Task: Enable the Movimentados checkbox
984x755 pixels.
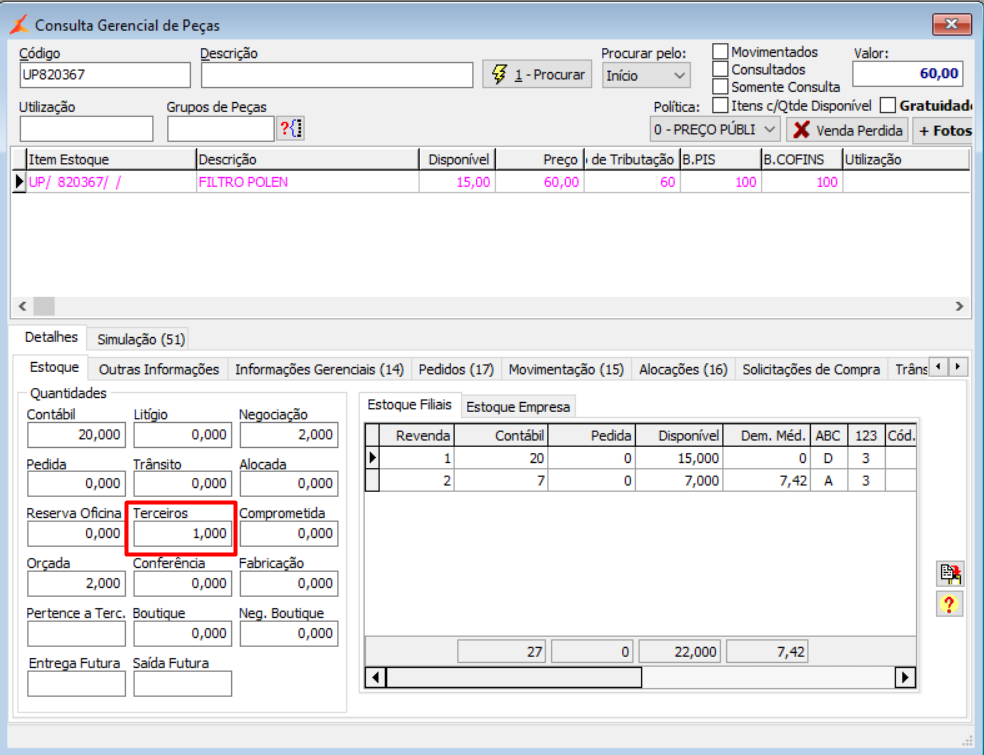Action: click(x=720, y=51)
